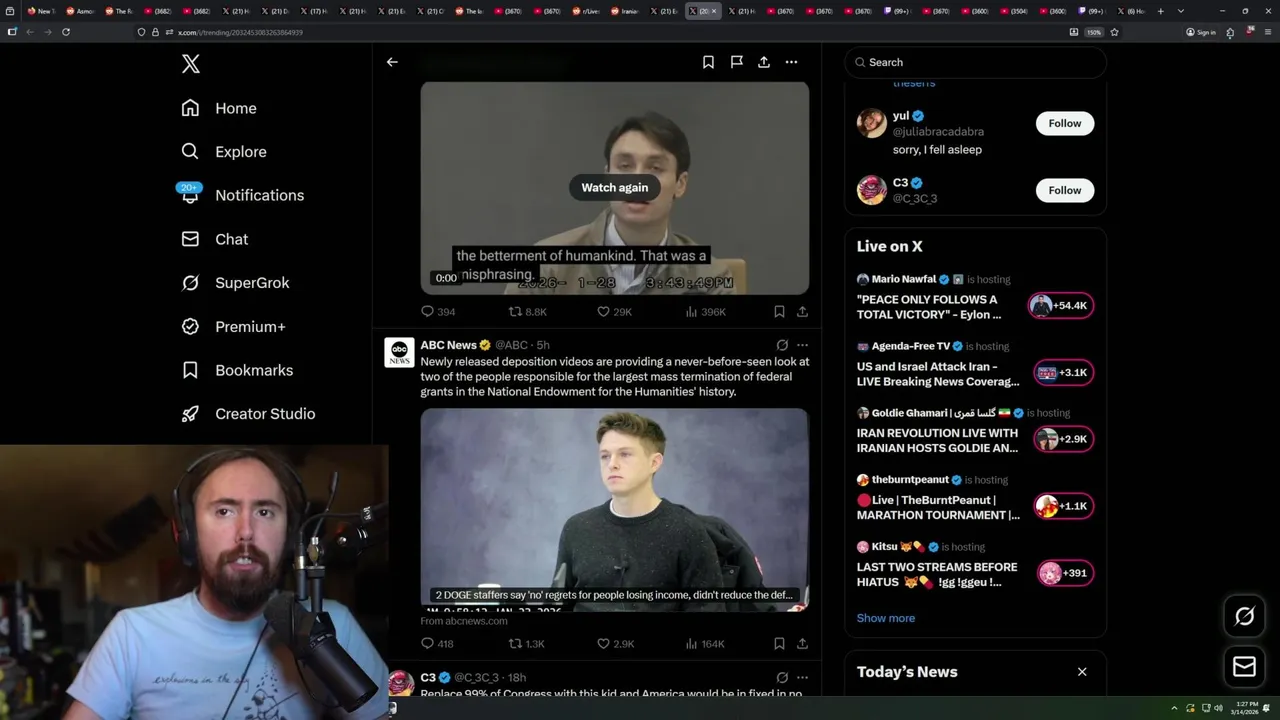This screenshot has height=720, width=1280.
Task: Join Mario Nawfal's live space with +54.4K
Action: click(1061, 306)
